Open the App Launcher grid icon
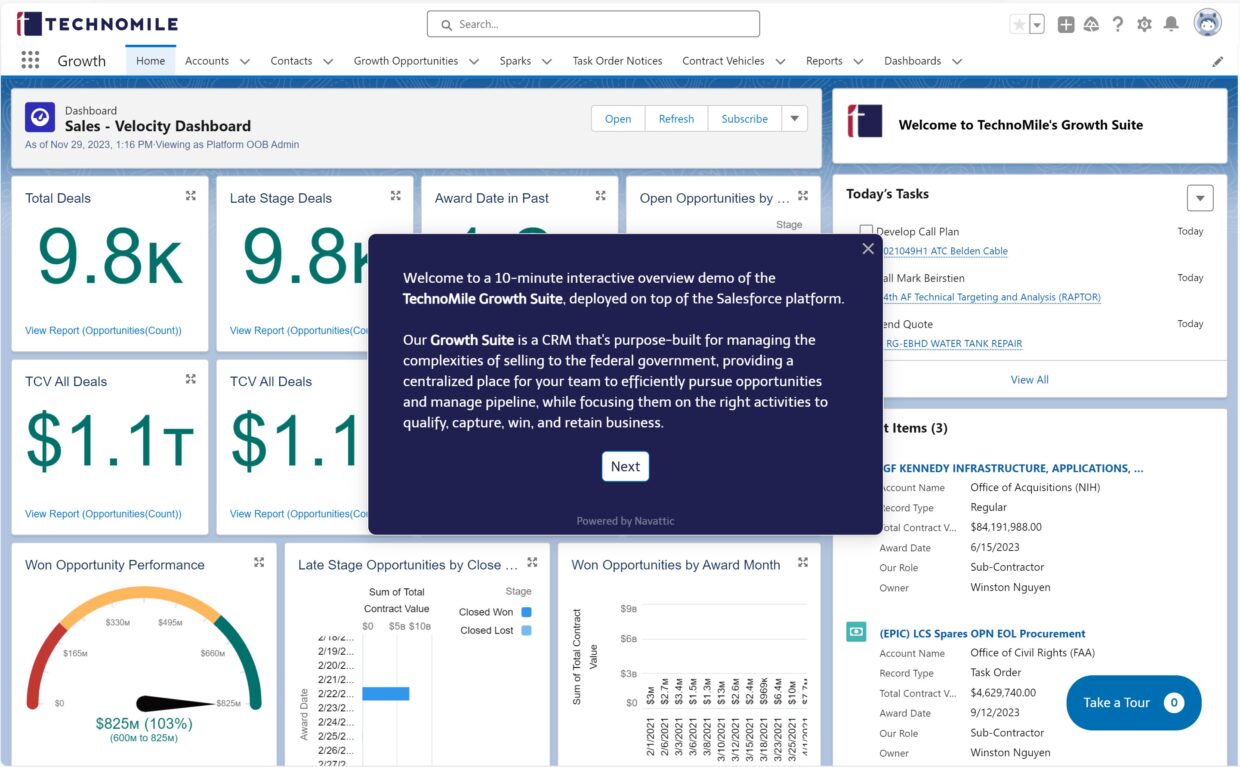The width and height of the screenshot is (1240, 767). tap(30, 60)
